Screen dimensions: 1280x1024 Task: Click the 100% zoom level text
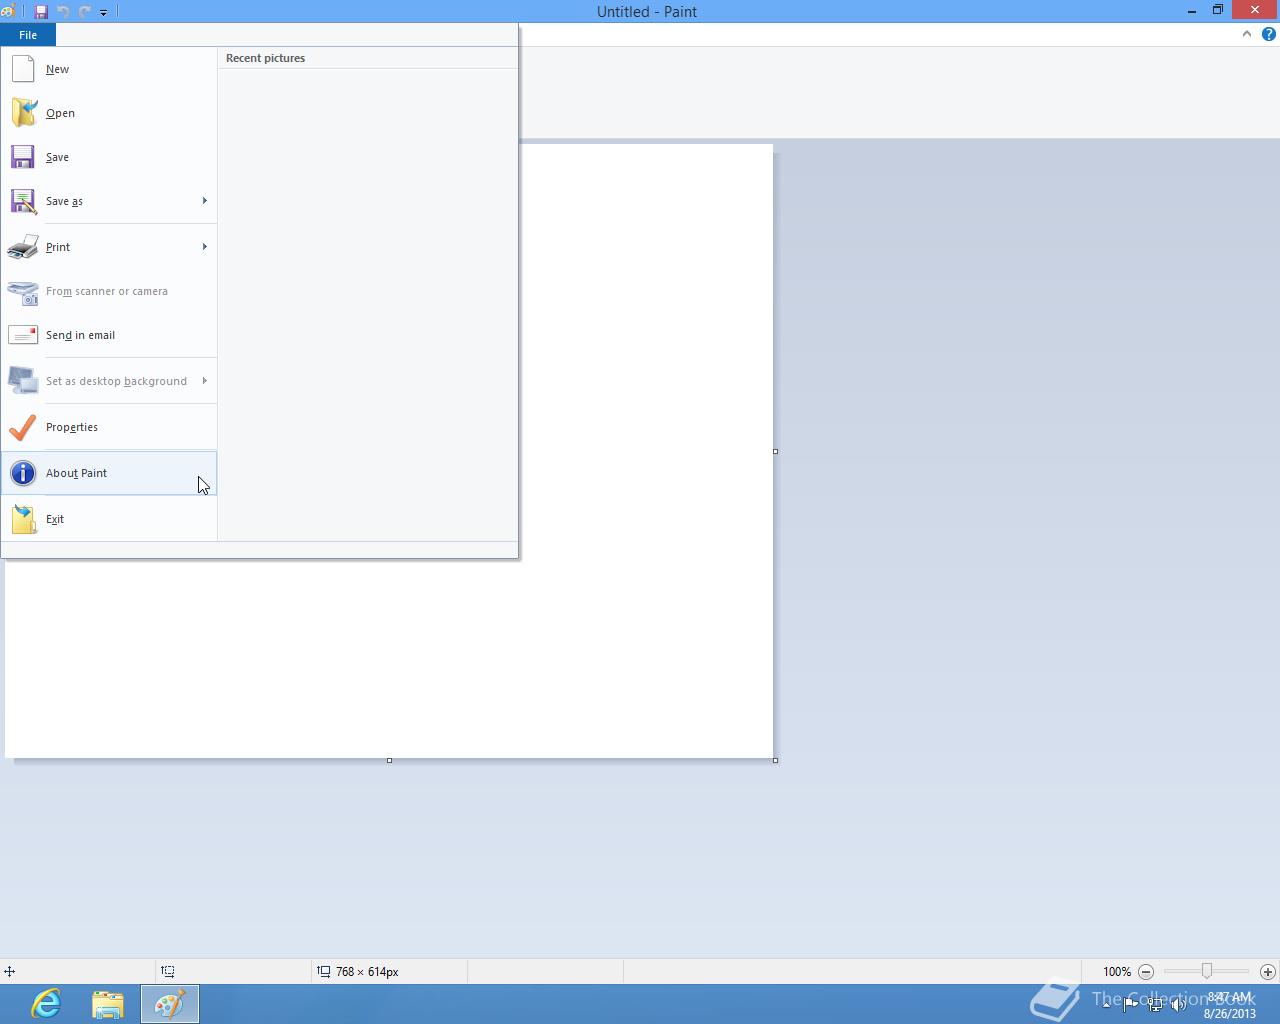coord(1117,972)
